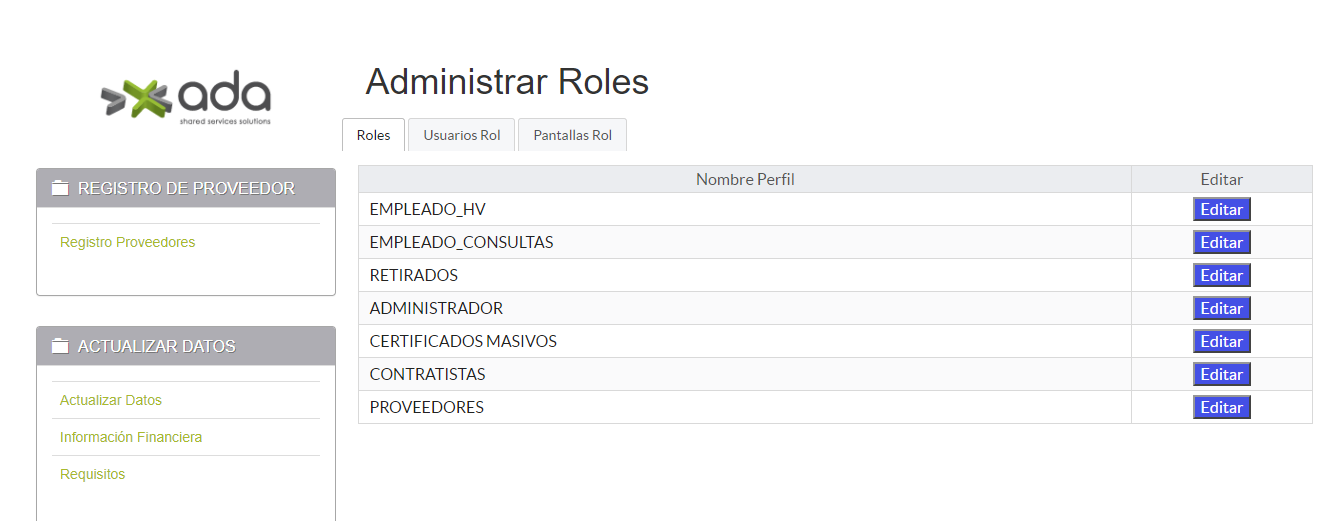Click folder icon beside Registro de Proveedor
Viewport: 1322px width, 521px height.
pos(60,188)
